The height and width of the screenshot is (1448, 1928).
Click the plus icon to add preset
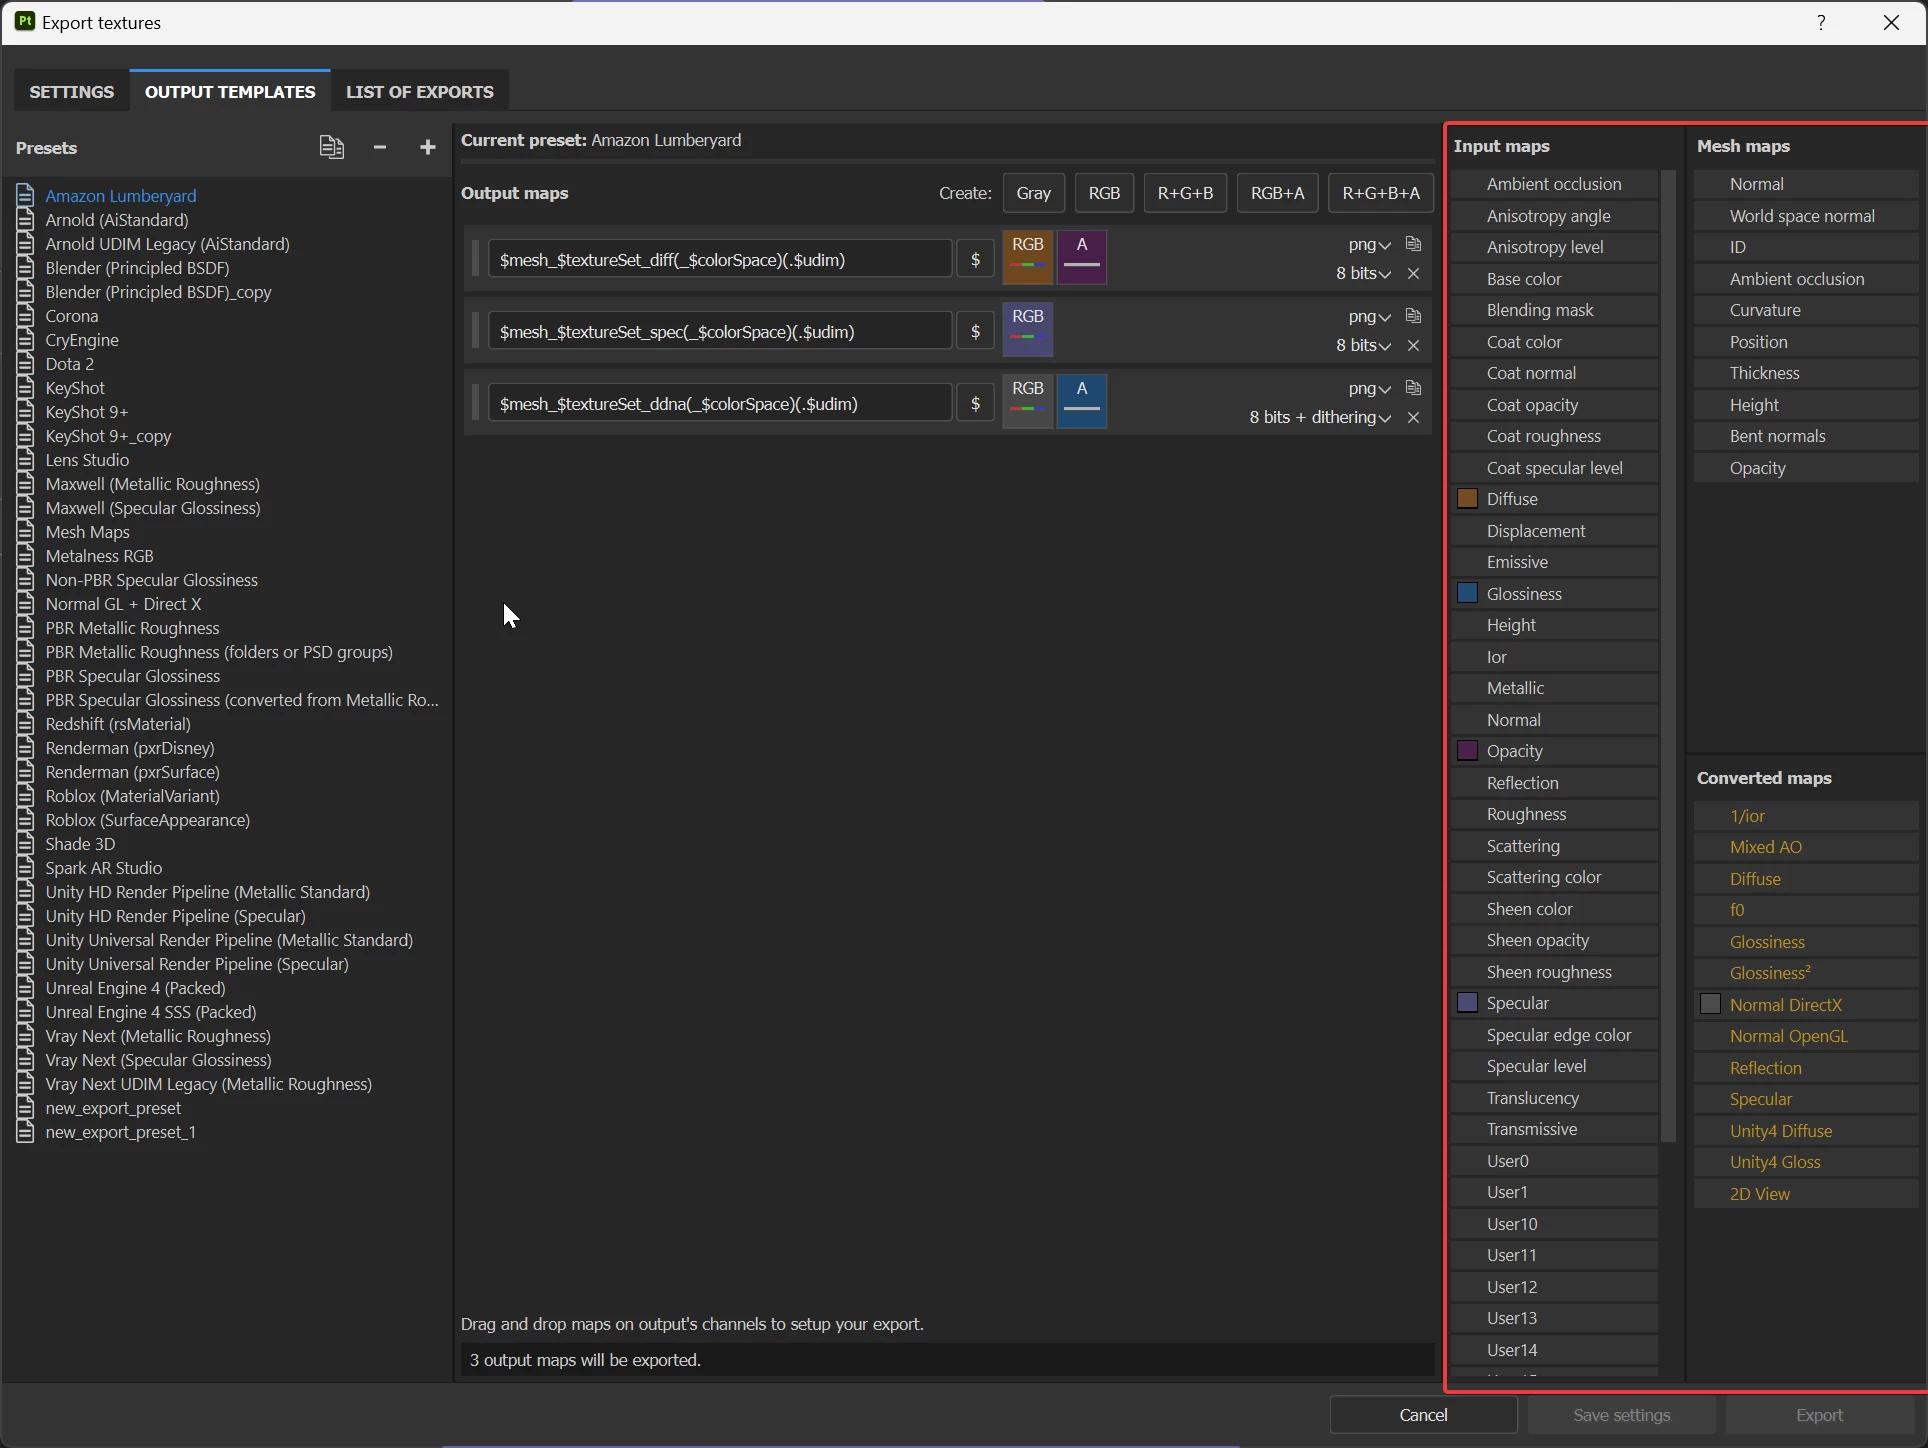(x=428, y=147)
